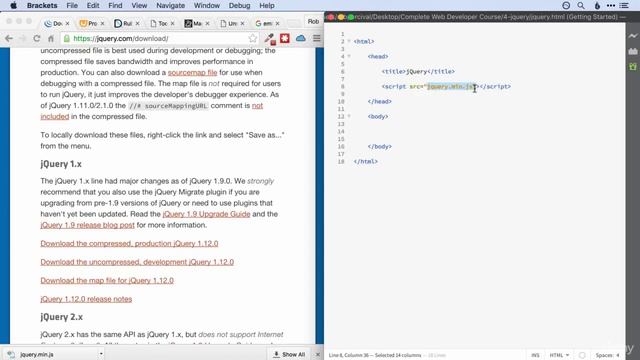
Task: Toggle the INS insert mode indicator
Action: click(535, 355)
